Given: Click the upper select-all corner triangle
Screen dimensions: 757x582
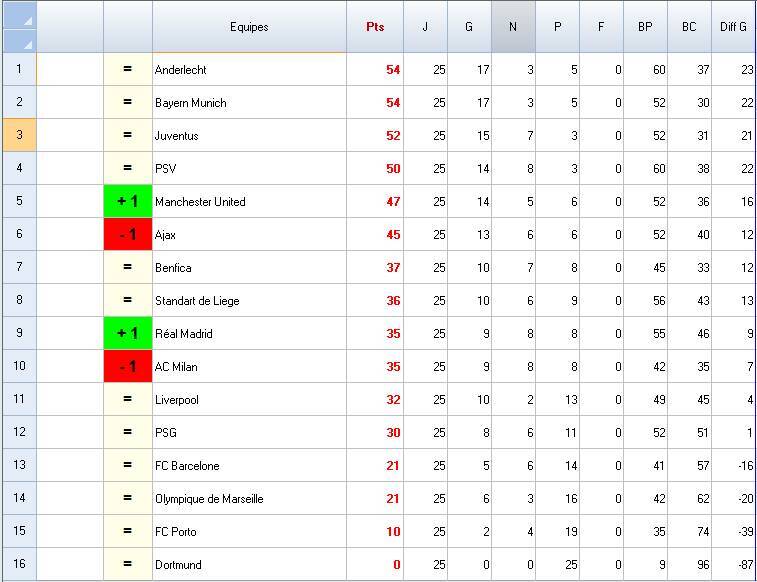Looking at the screenshot, I should [27, 19].
